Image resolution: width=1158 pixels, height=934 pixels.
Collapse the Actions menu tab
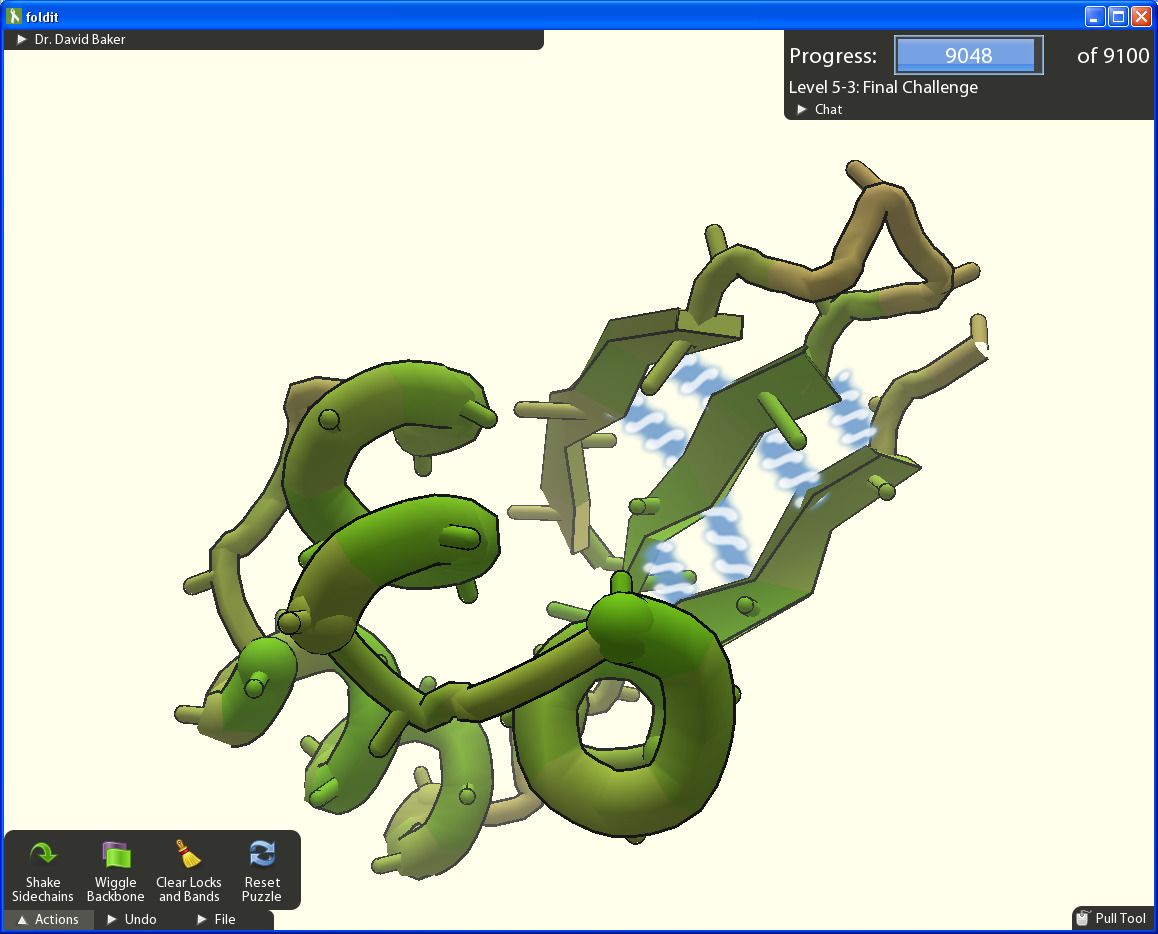48,919
